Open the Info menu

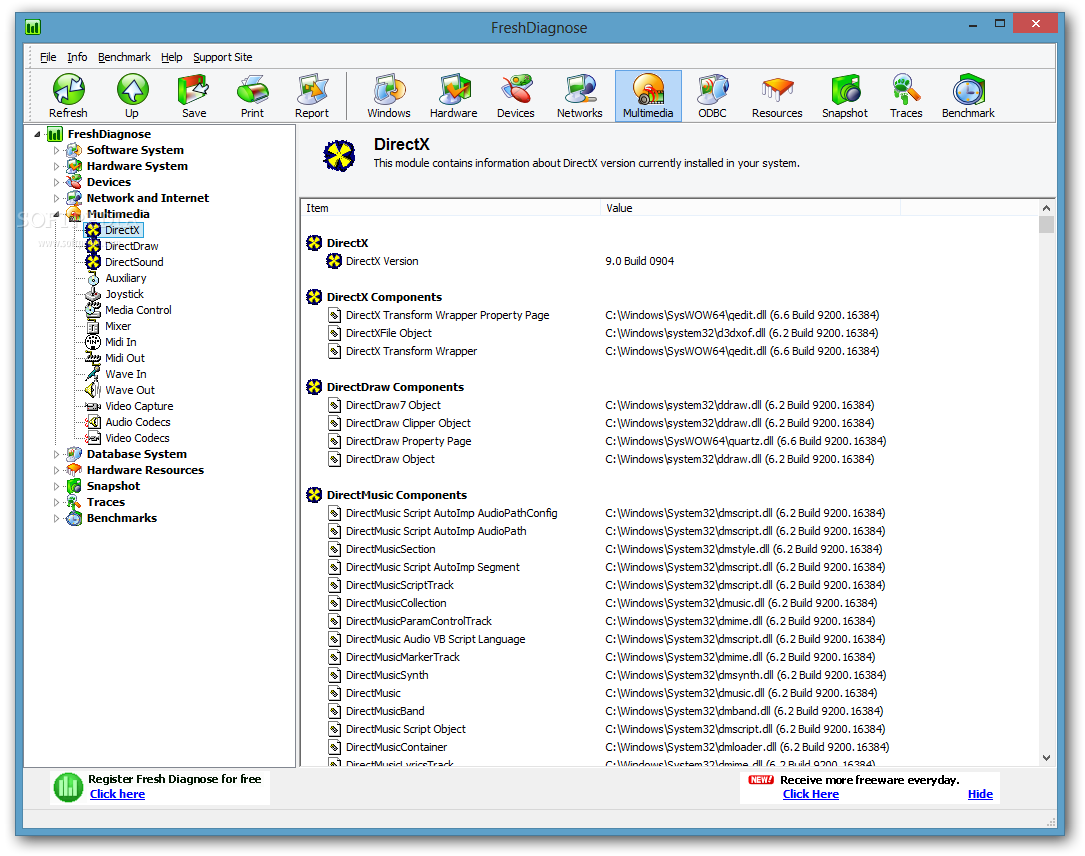(77, 57)
